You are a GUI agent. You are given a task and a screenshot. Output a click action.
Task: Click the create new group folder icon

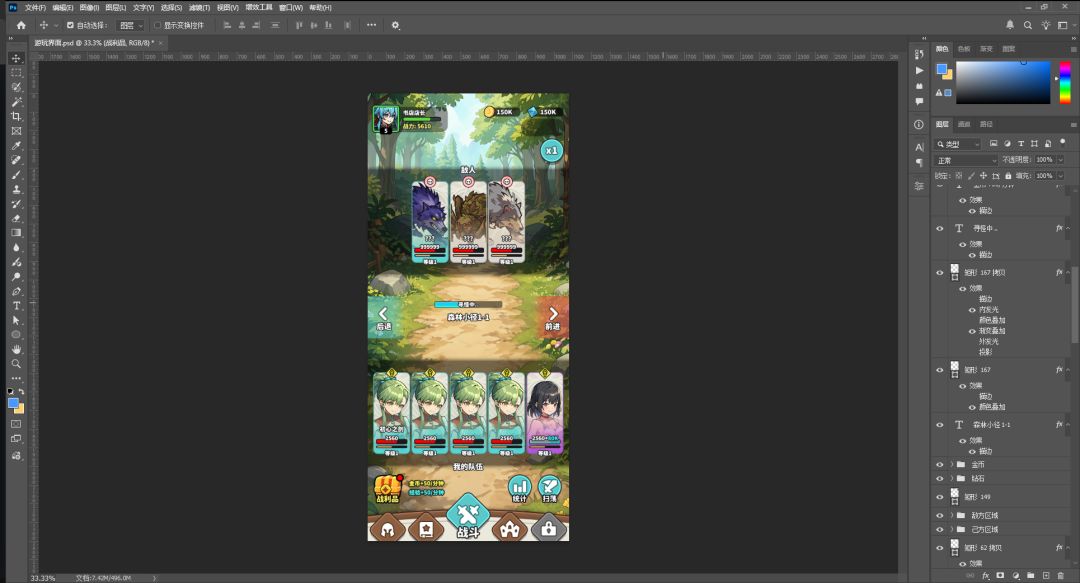(1030, 575)
